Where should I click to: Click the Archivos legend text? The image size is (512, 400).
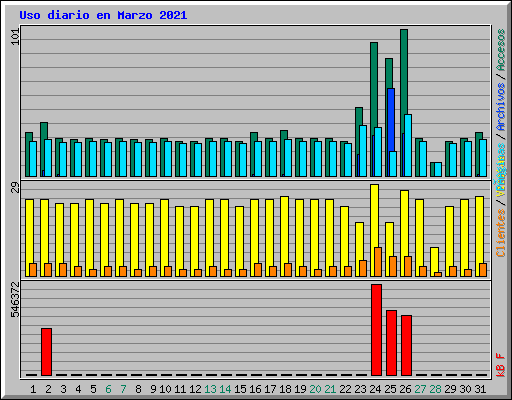[501, 107]
